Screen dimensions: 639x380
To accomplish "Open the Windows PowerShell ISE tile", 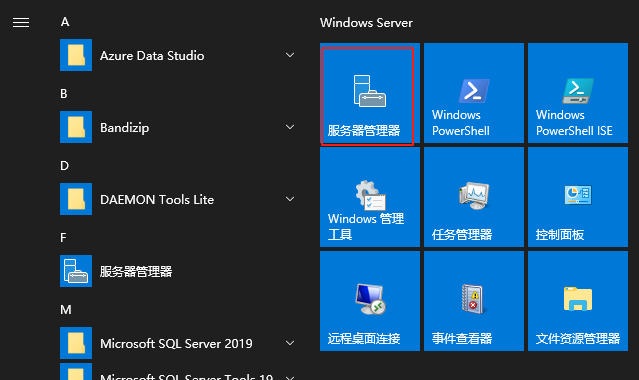I will pos(577,93).
